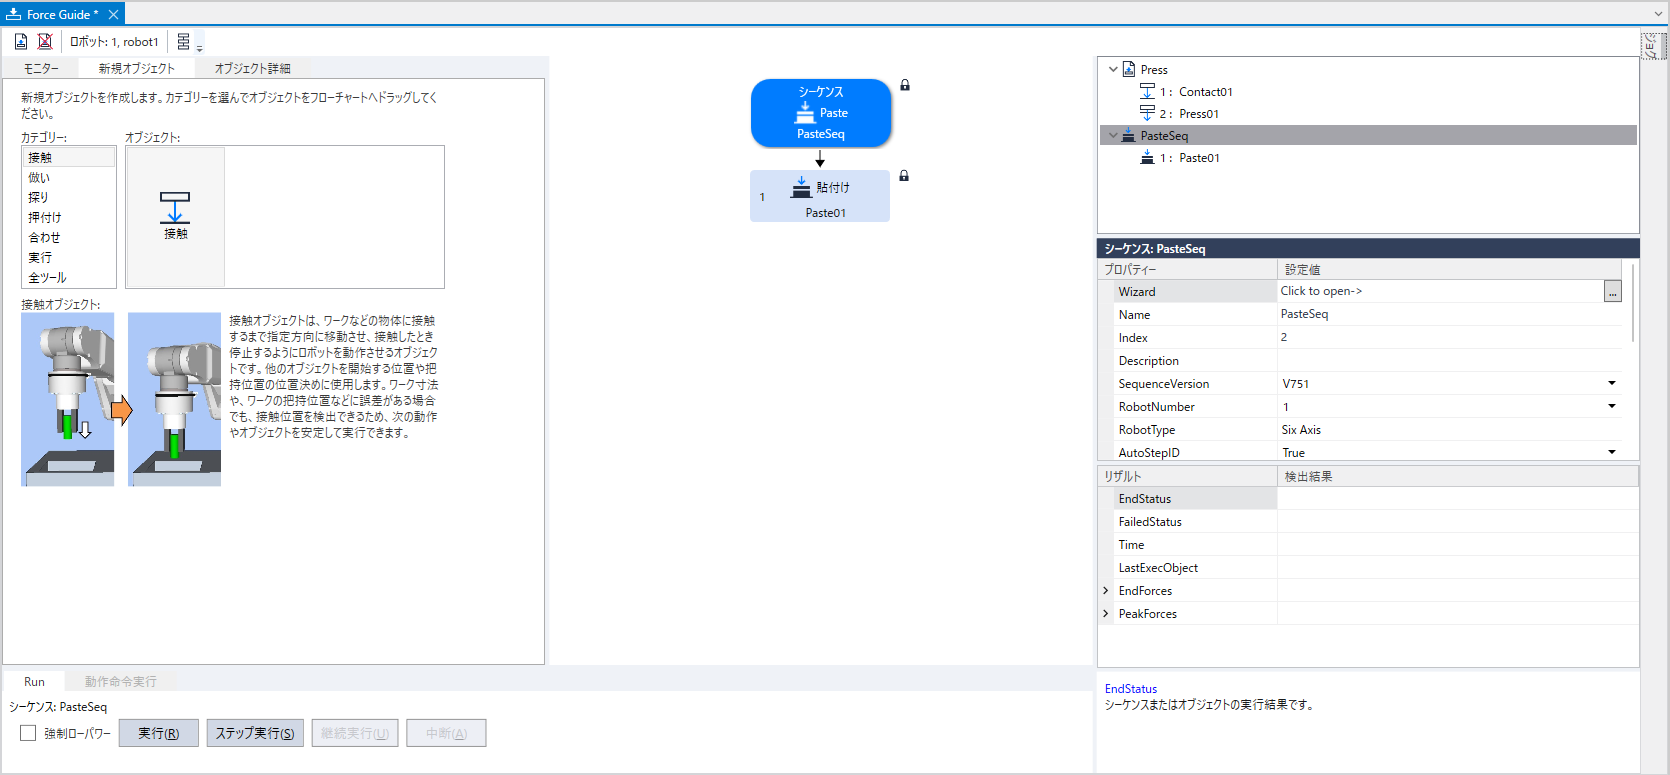This screenshot has width=1670, height=775.
Task: Click the lock icon beside Paste01 block
Action: 904,176
